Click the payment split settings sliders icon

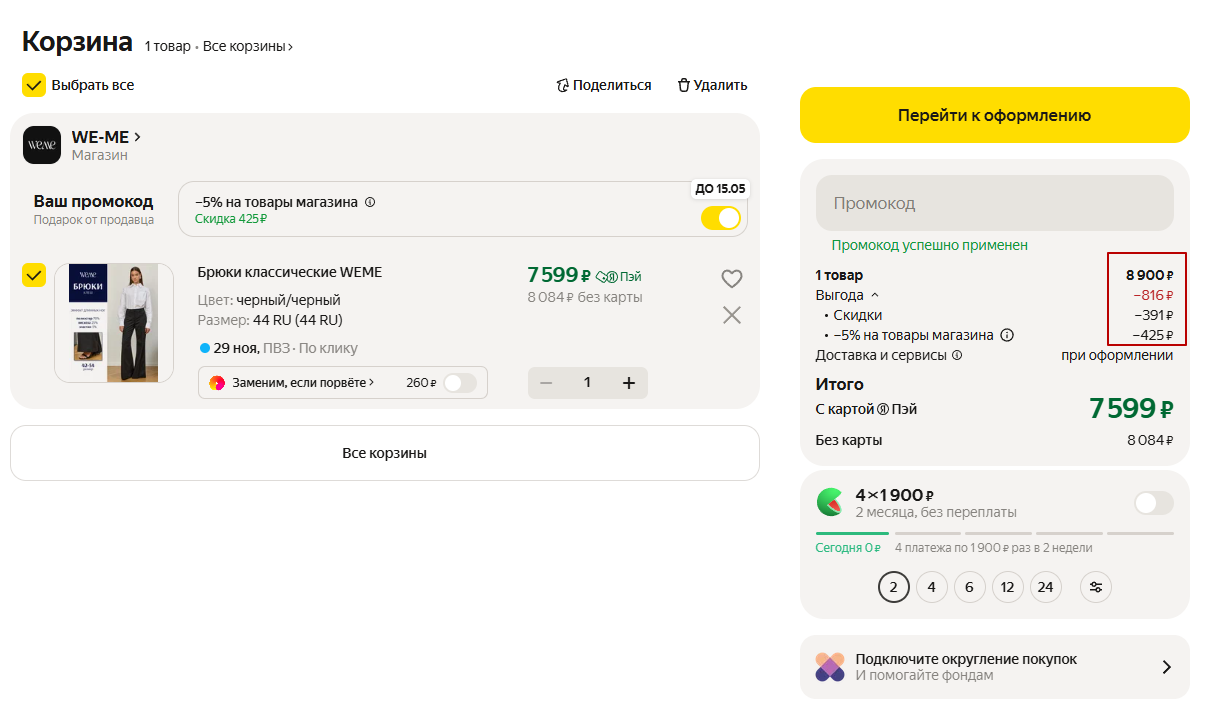click(1096, 587)
